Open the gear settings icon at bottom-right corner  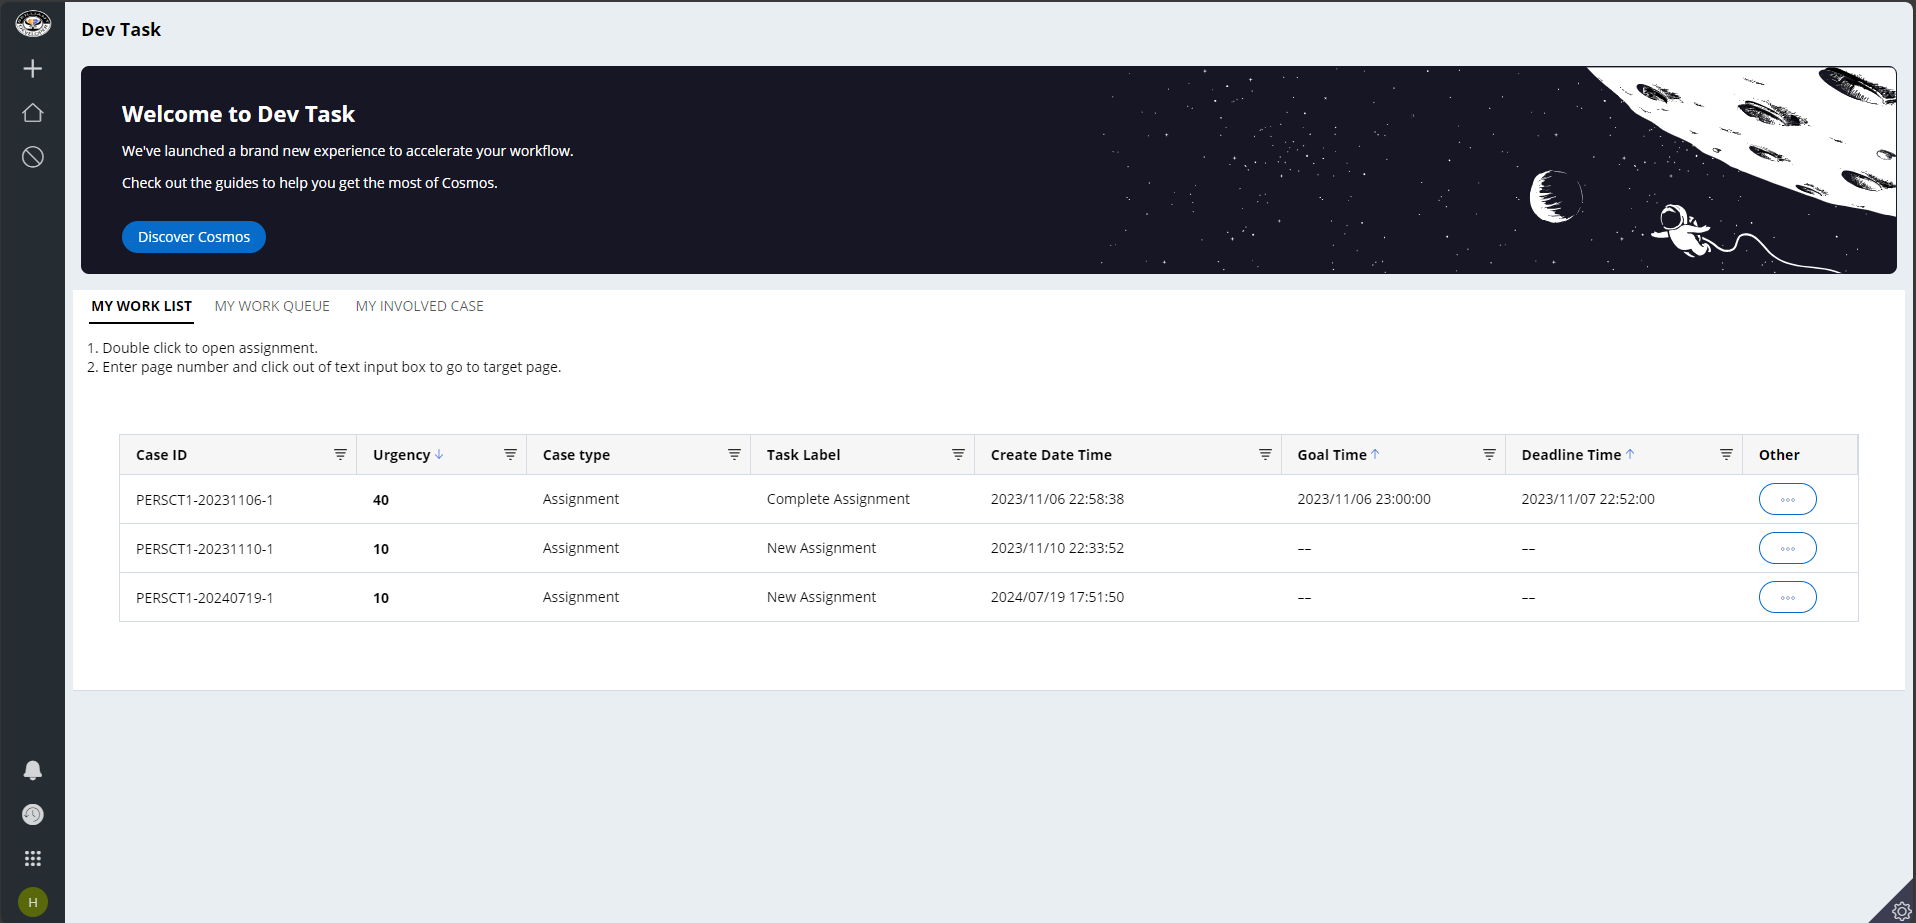click(1901, 911)
